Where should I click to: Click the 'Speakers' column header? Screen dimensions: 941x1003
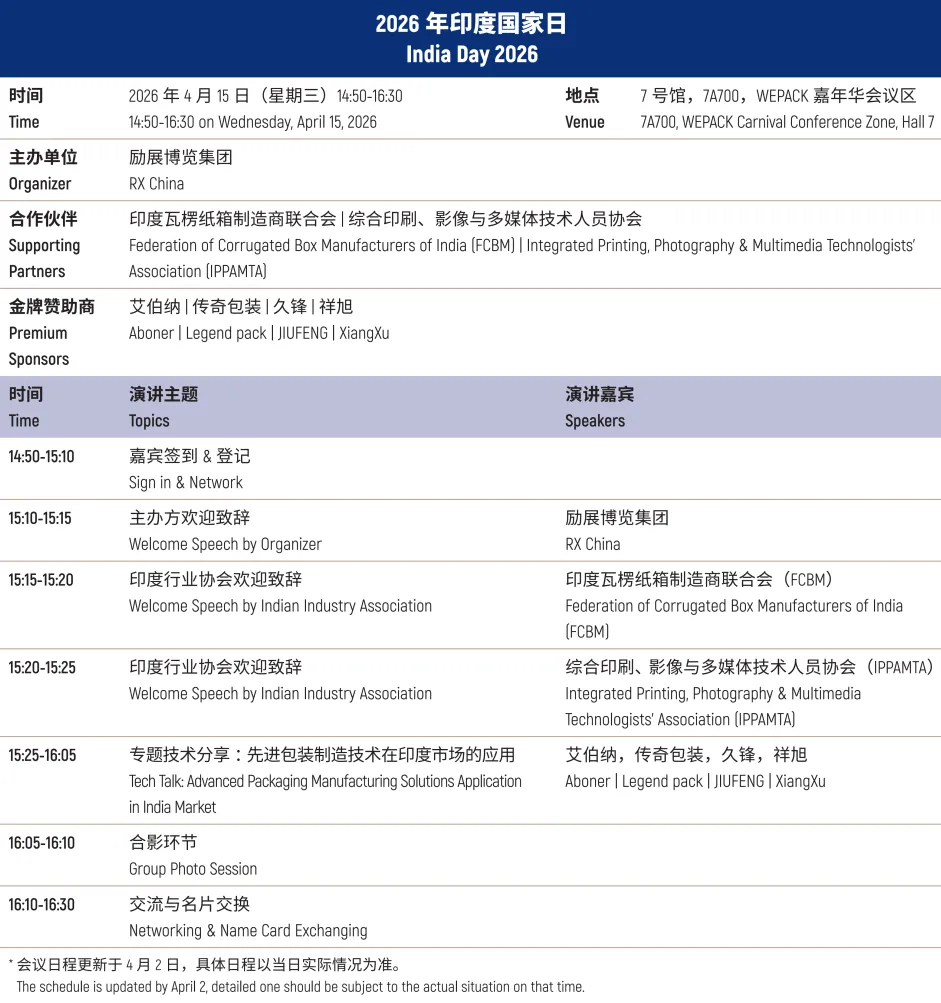tap(595, 421)
